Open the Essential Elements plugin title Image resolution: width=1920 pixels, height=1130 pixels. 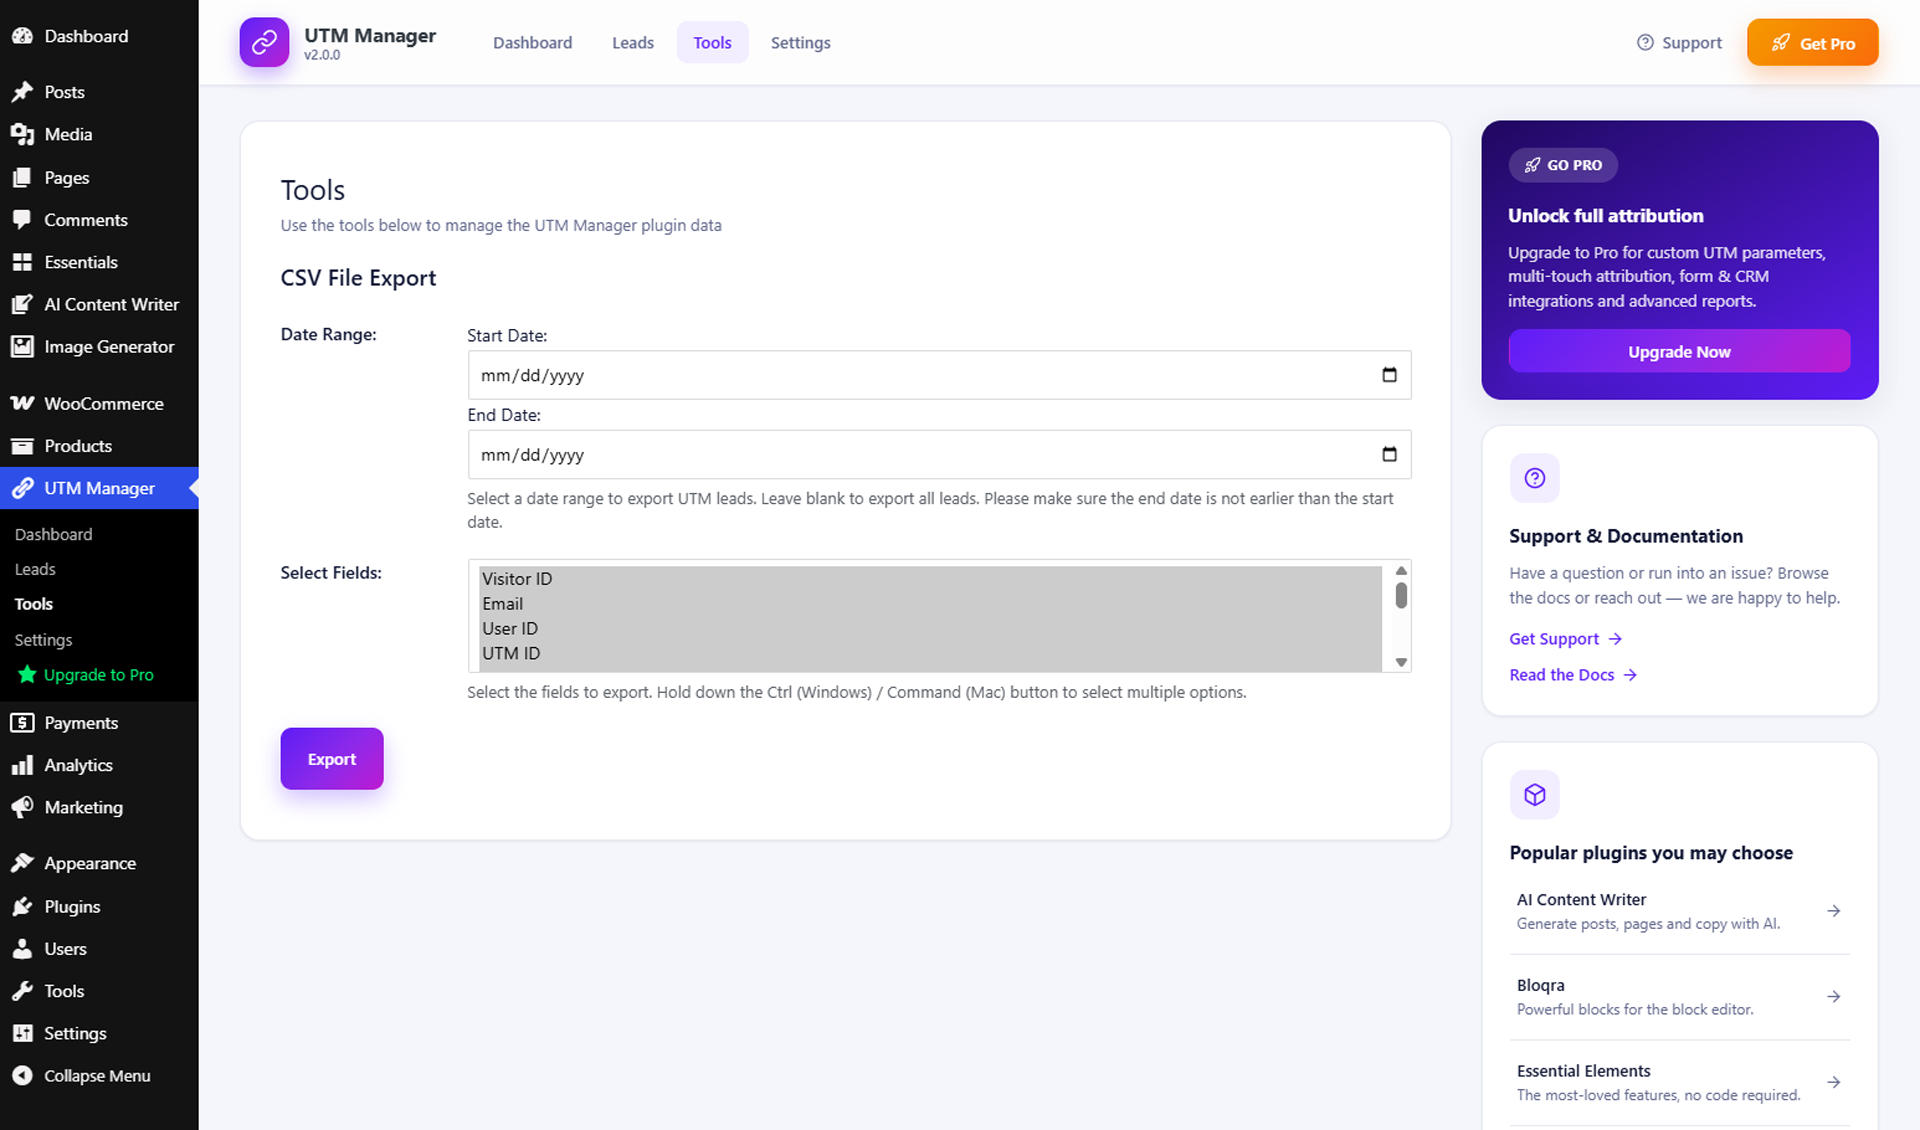[x=1584, y=1071]
